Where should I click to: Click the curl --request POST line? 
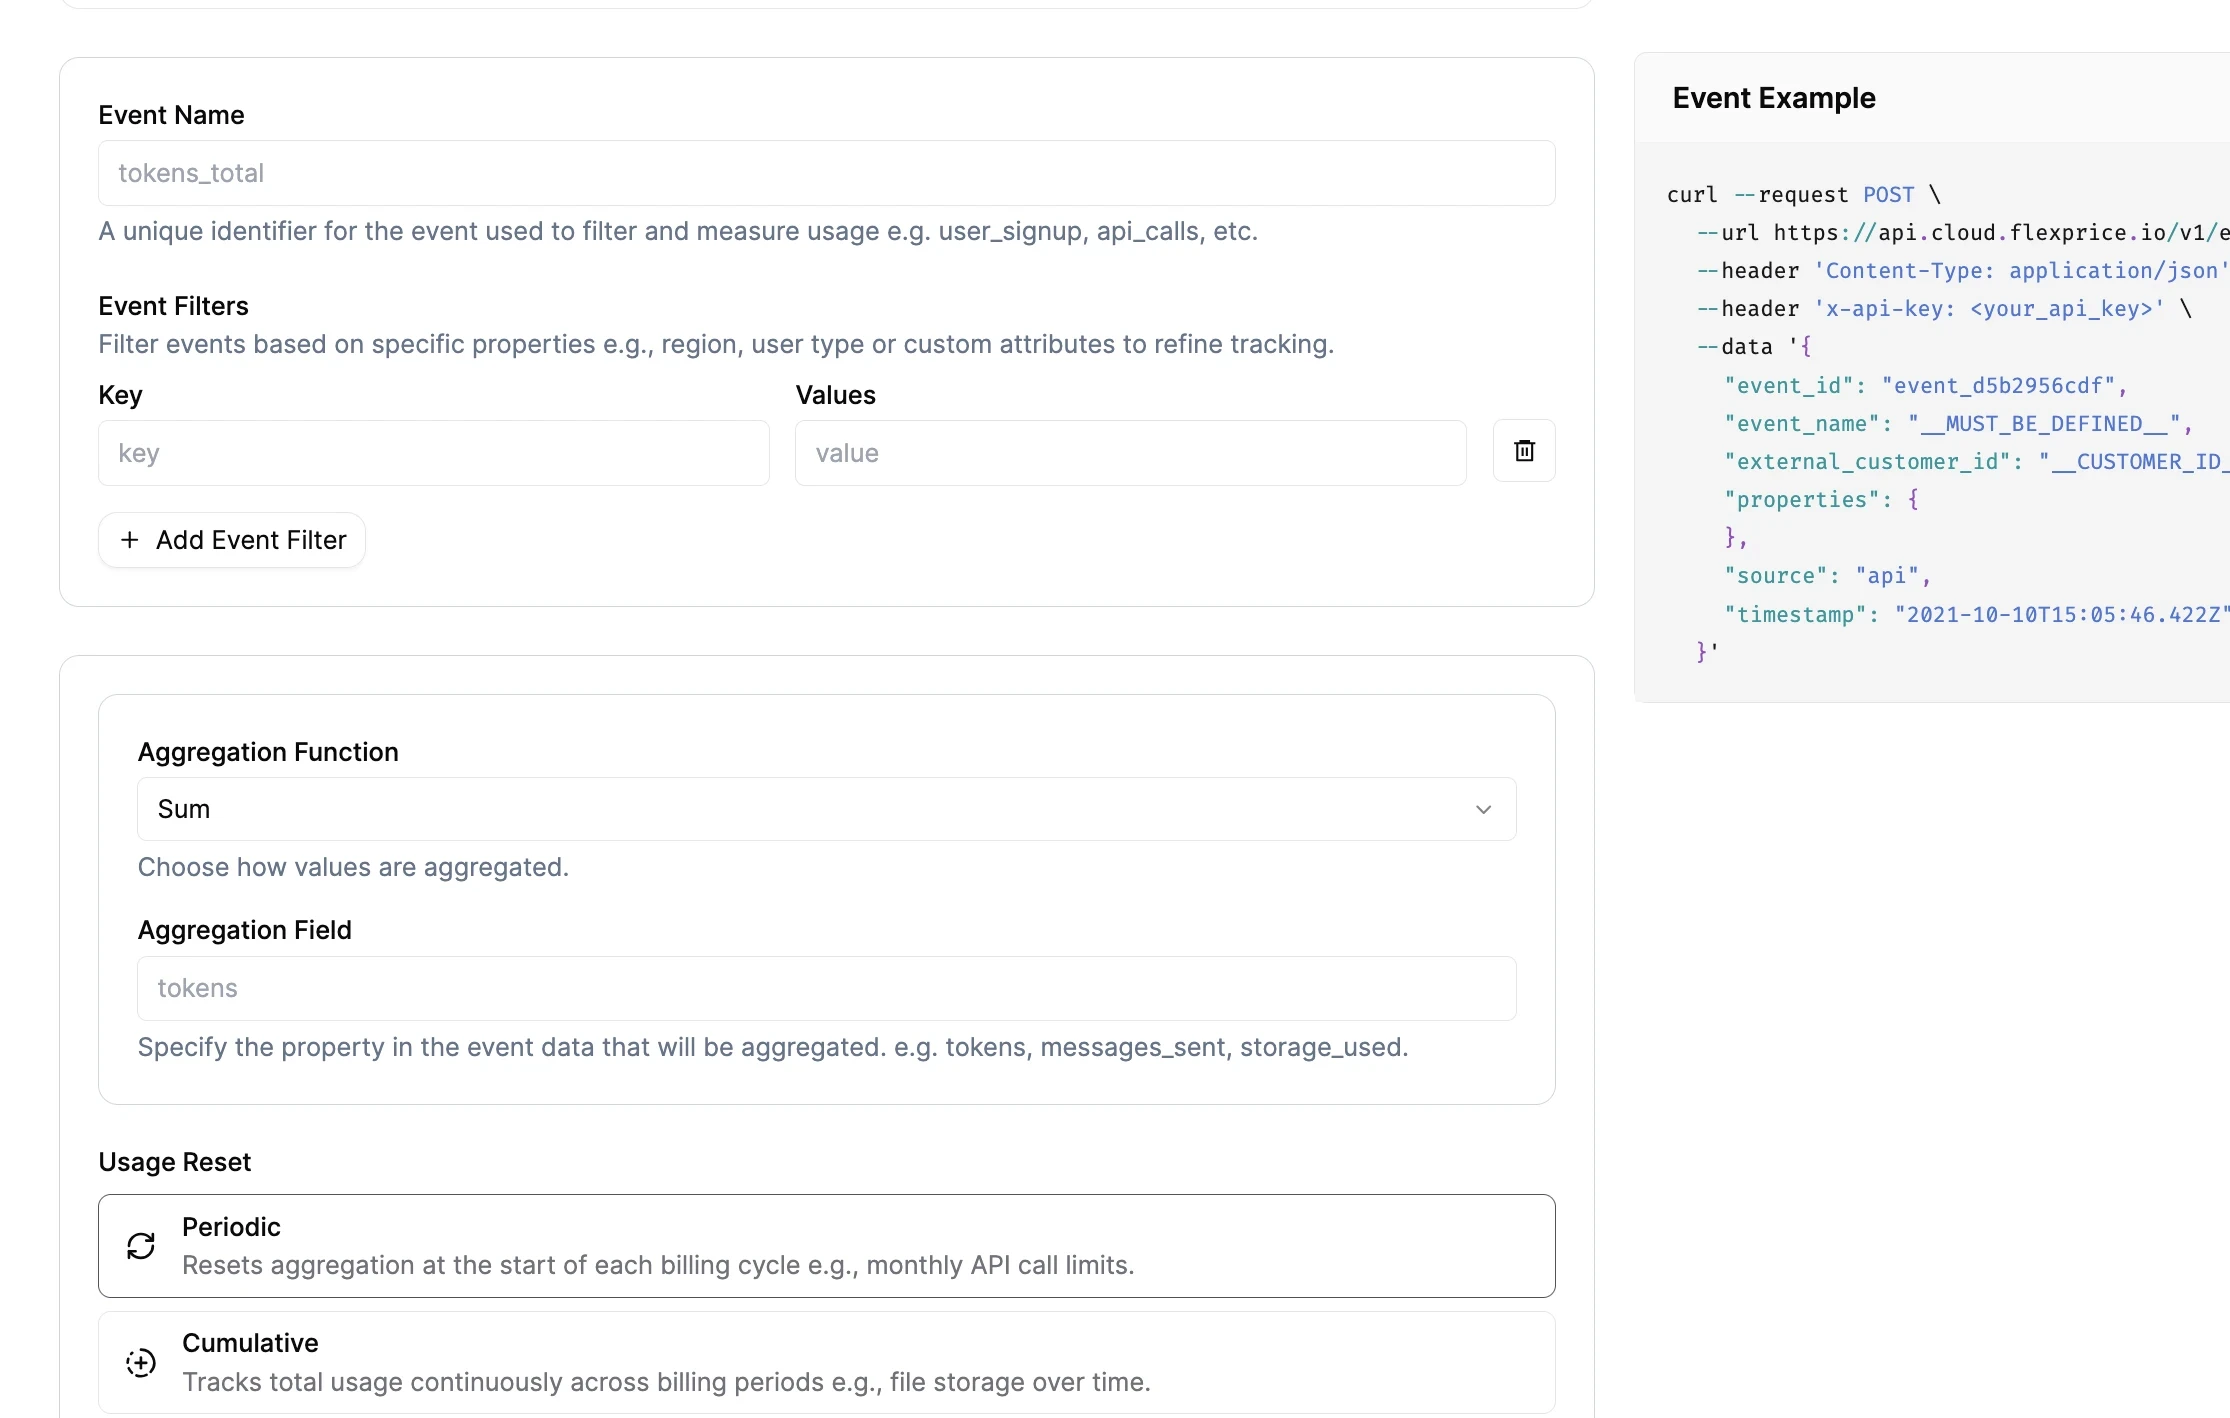[x=1802, y=195]
